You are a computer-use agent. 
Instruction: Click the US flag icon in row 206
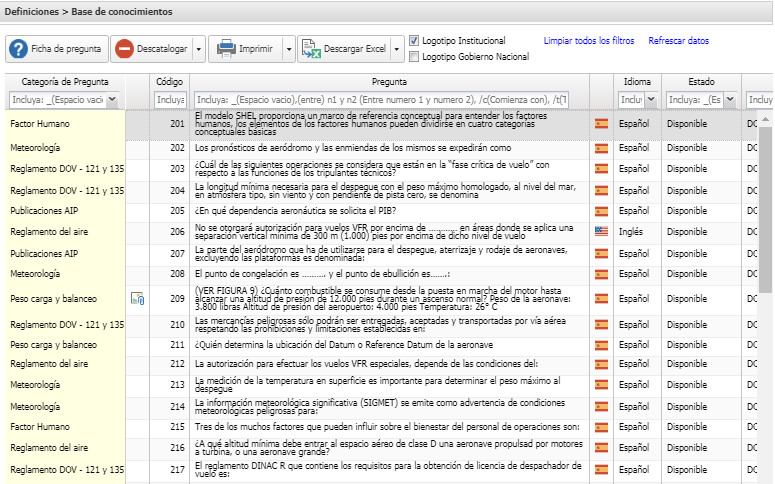click(601, 231)
